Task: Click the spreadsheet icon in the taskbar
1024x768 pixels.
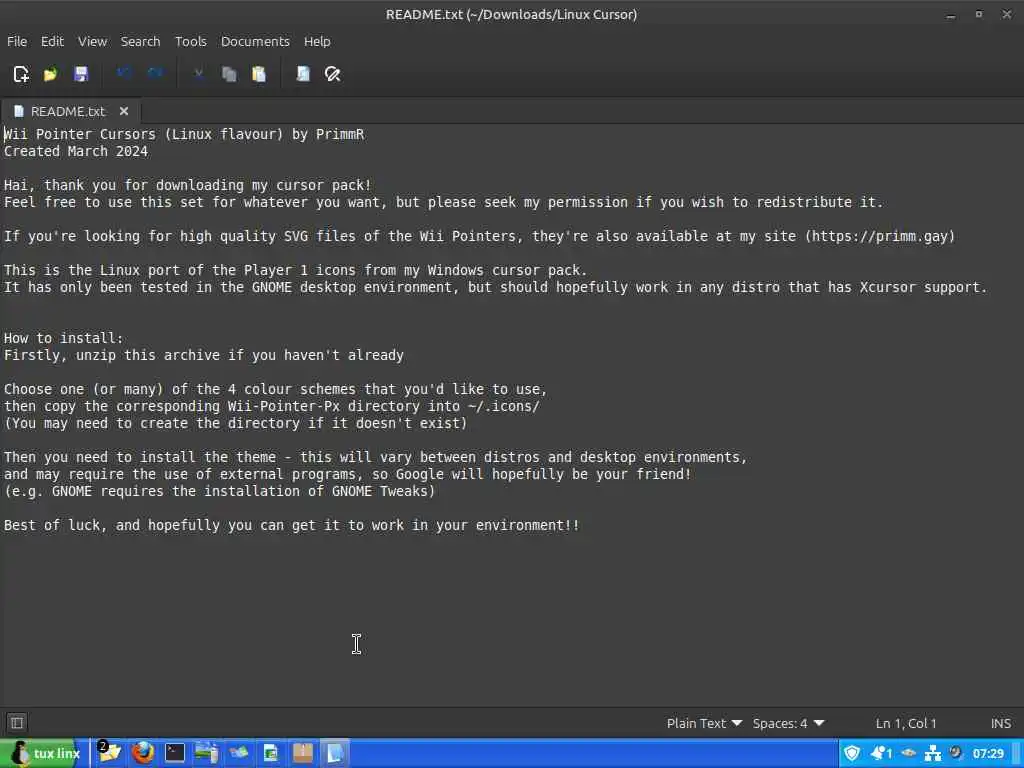Action: (270, 753)
